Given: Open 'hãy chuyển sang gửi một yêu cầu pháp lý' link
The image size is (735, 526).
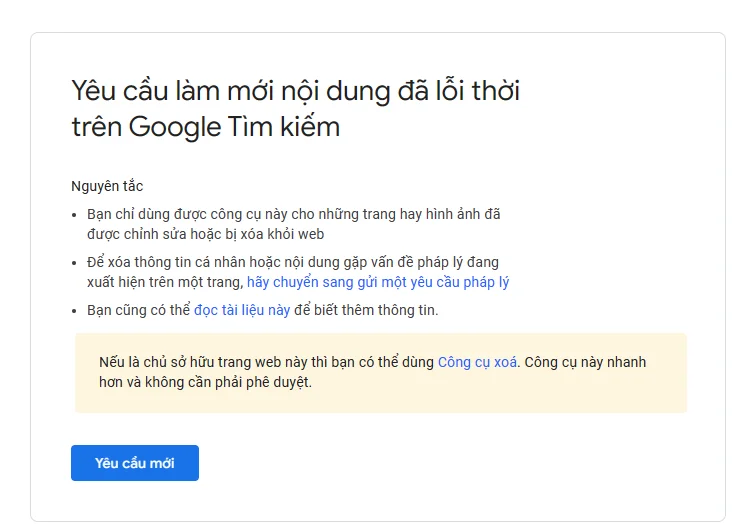Looking at the screenshot, I should tap(378, 282).
